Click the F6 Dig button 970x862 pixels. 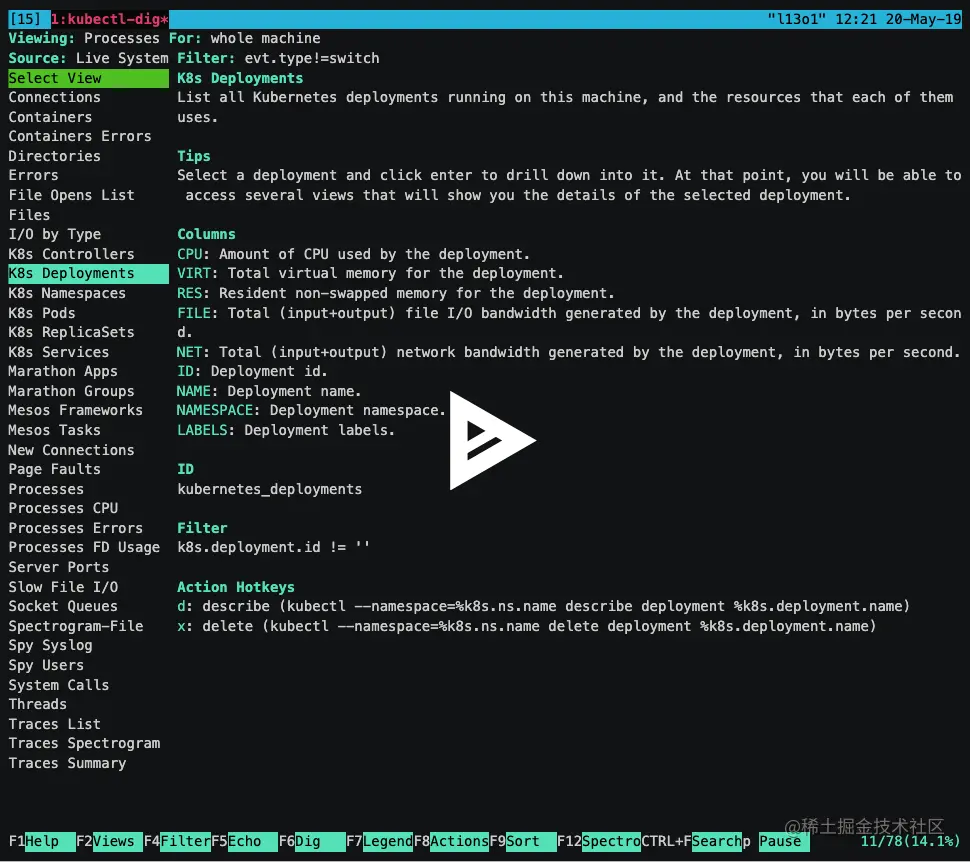[312, 842]
